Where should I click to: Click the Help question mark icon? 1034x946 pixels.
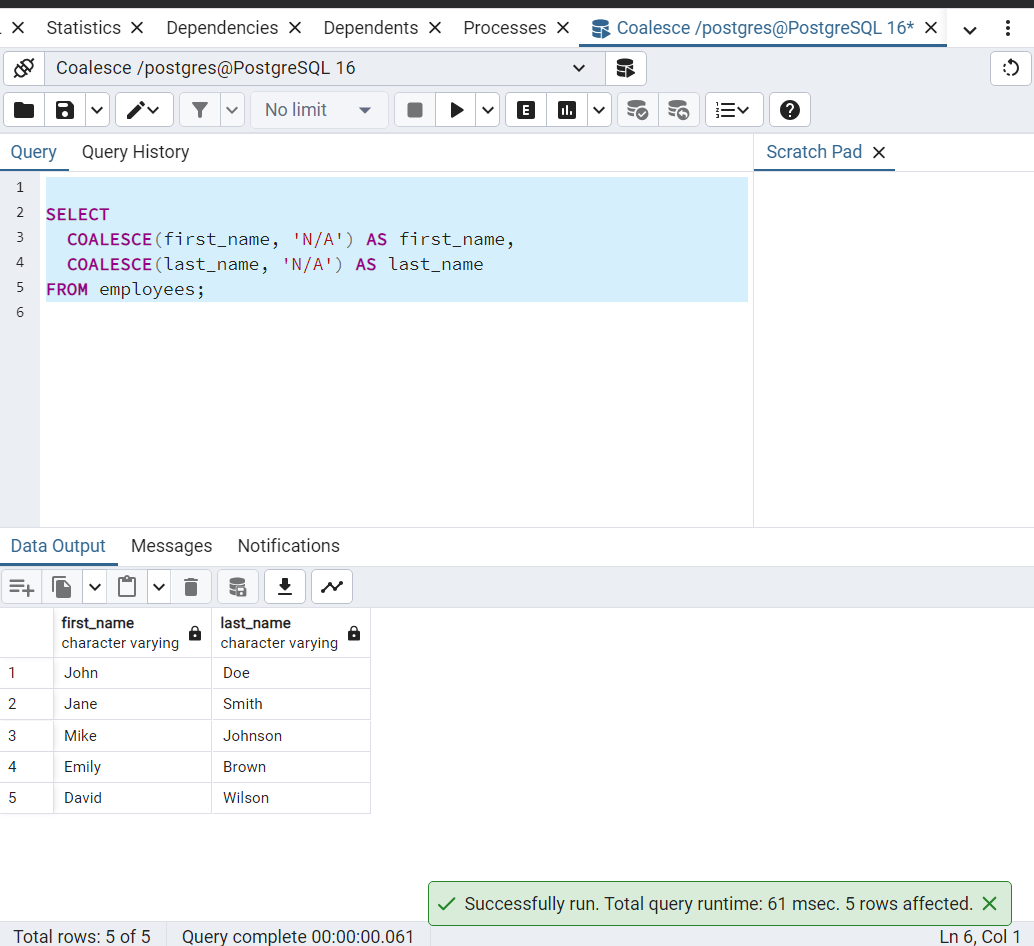click(x=789, y=109)
